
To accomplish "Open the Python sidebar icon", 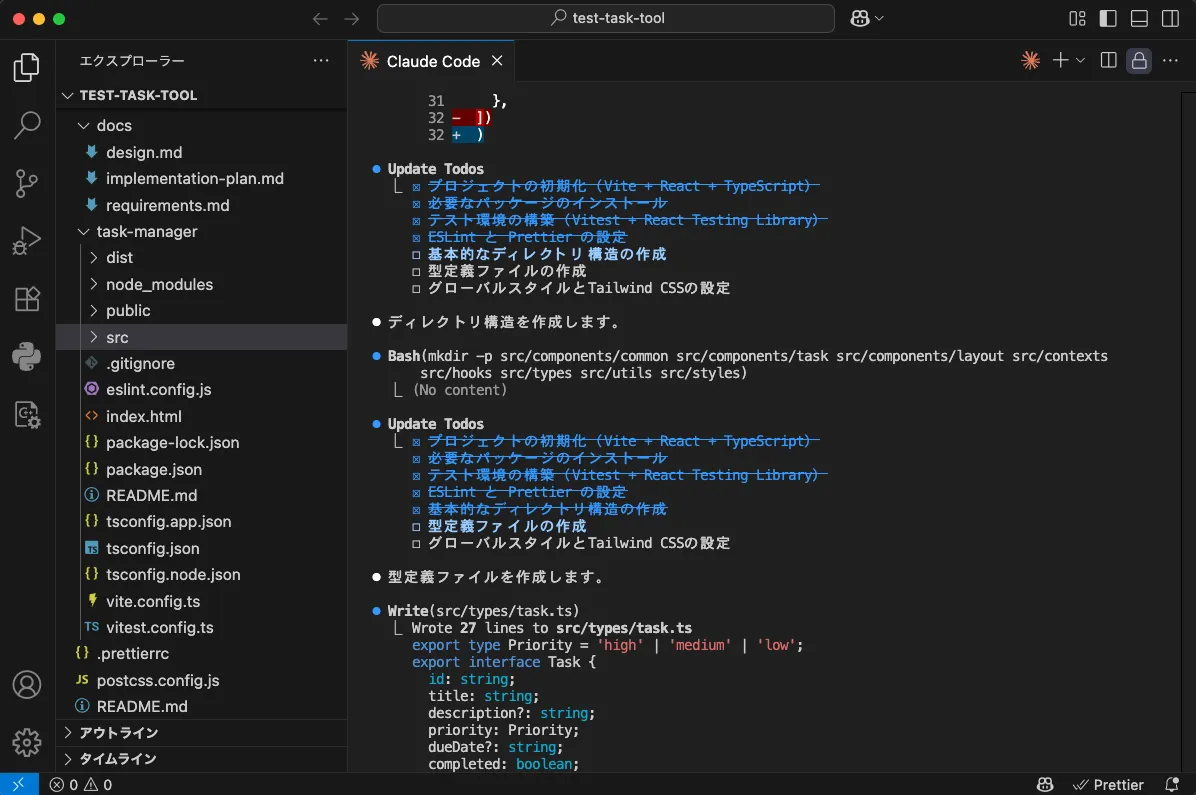I will 27,356.
